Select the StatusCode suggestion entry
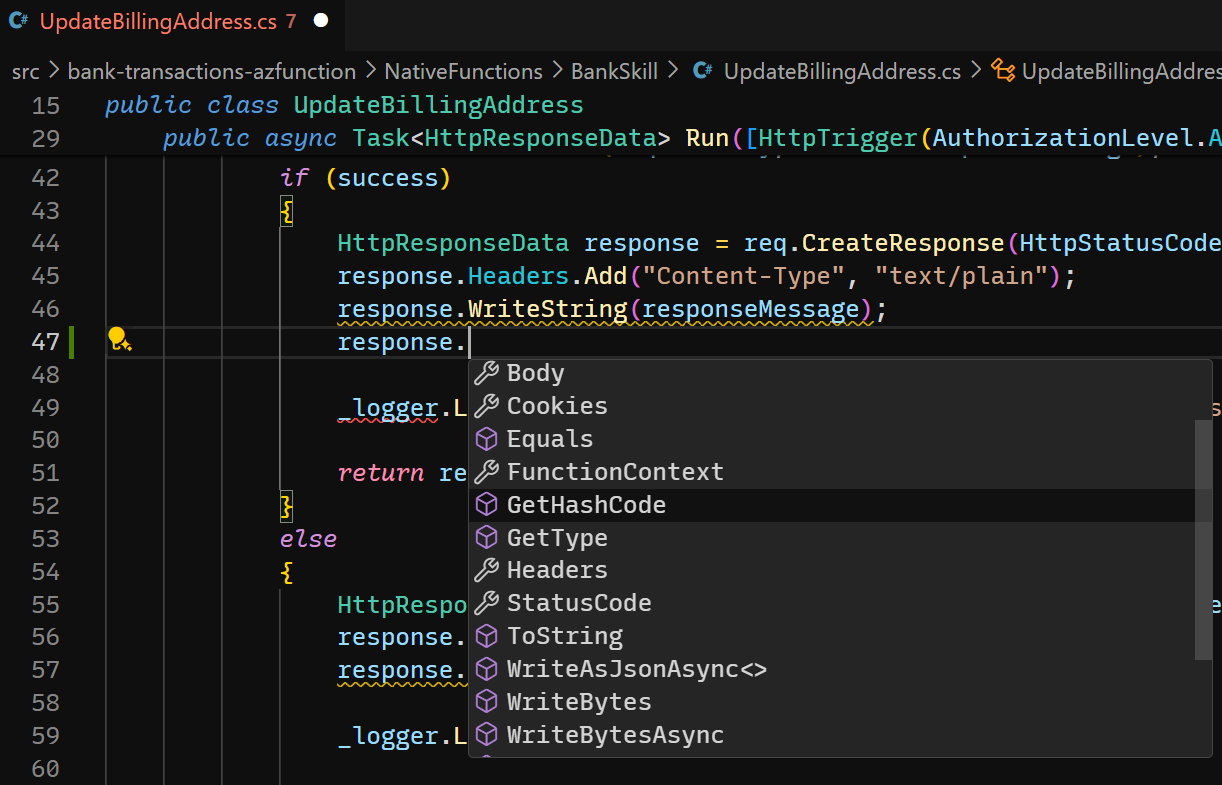 click(576, 602)
